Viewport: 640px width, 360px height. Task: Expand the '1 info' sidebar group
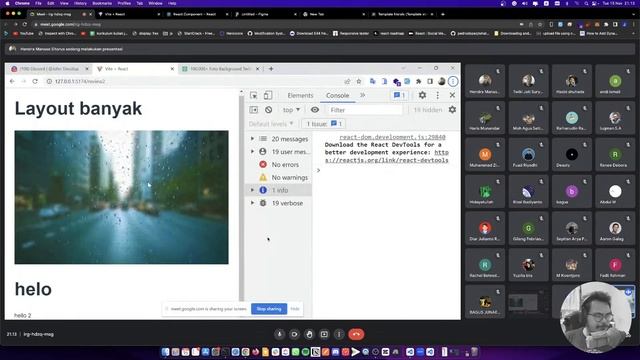point(252,190)
